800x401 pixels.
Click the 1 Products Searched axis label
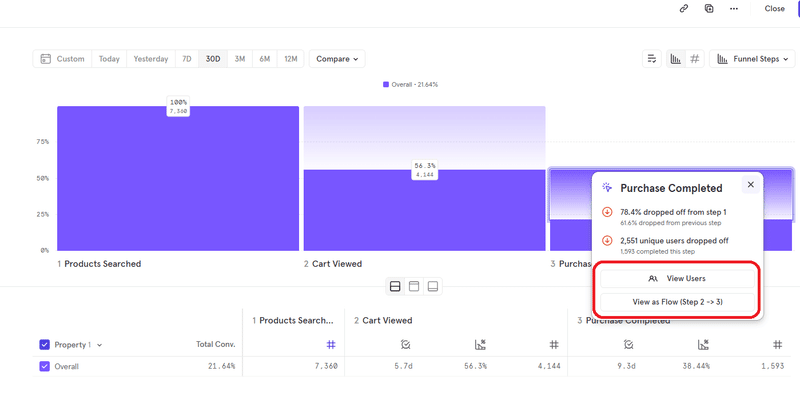click(x=99, y=264)
